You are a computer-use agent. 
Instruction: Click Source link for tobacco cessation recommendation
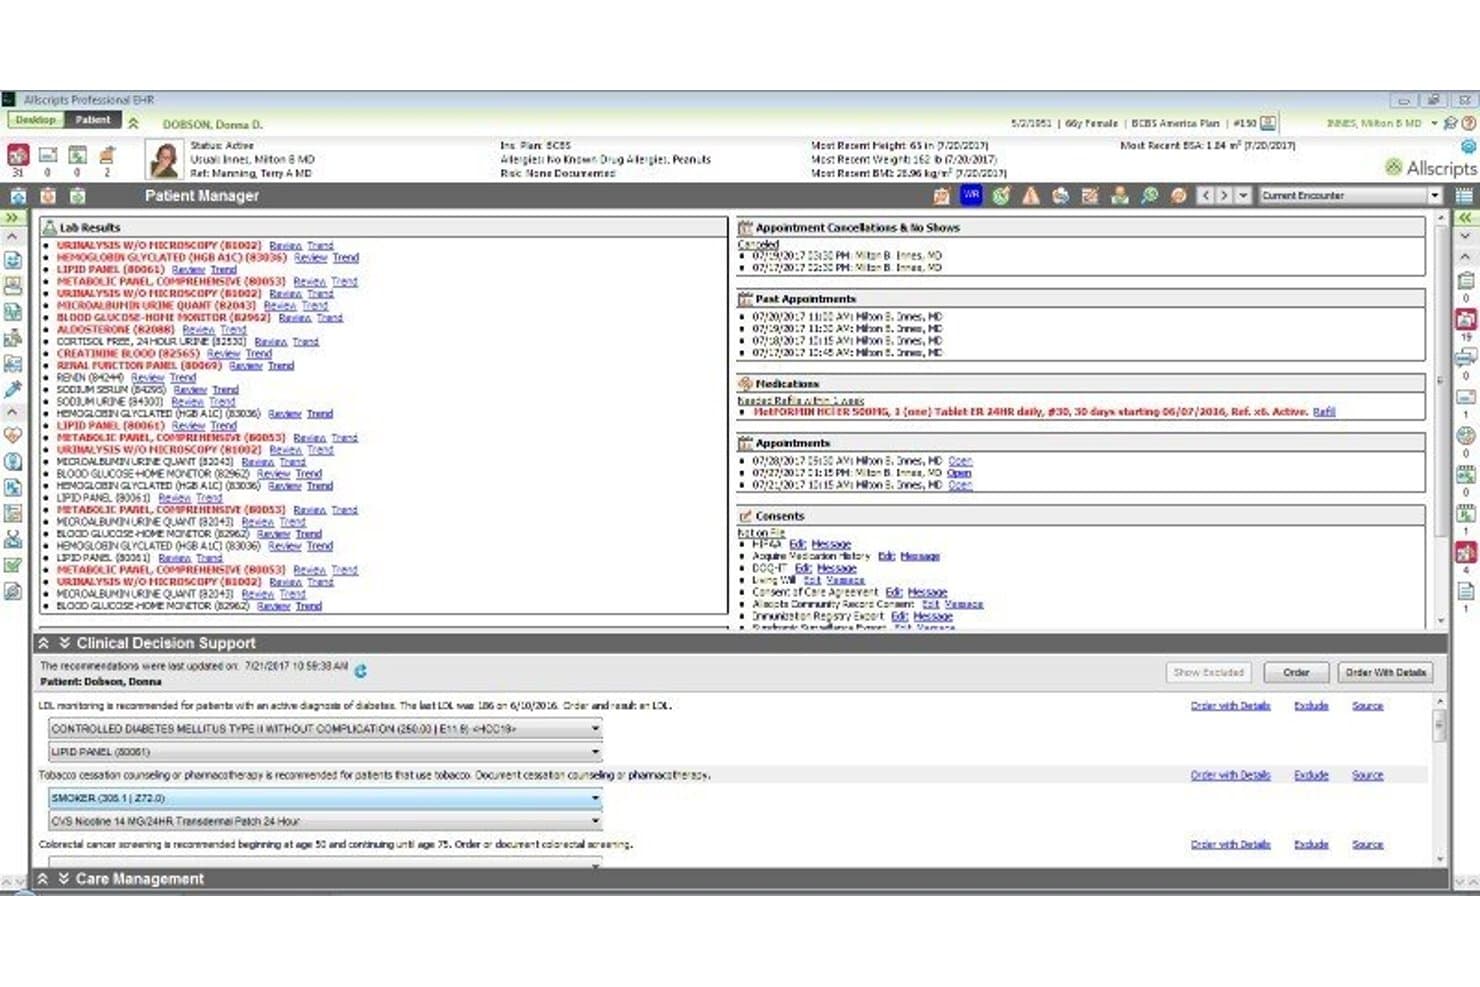1367,775
